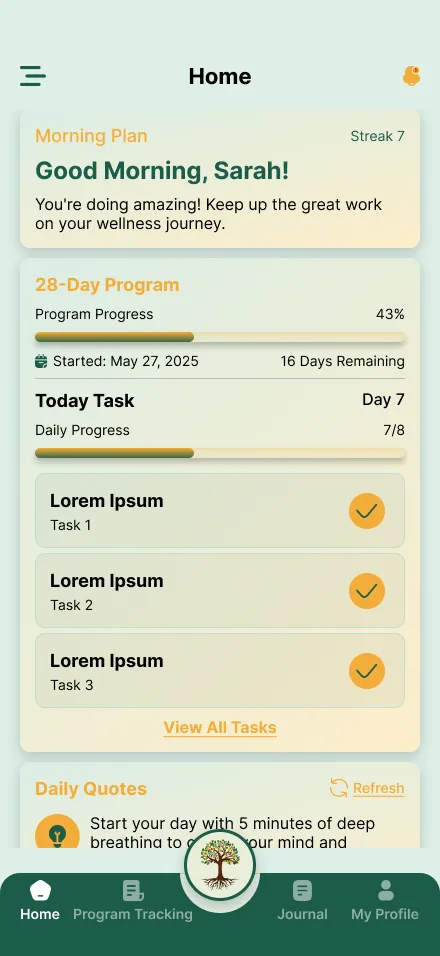Open the Lorem Ipsum Task 2 card
This screenshot has width=440, height=956.
(220, 591)
